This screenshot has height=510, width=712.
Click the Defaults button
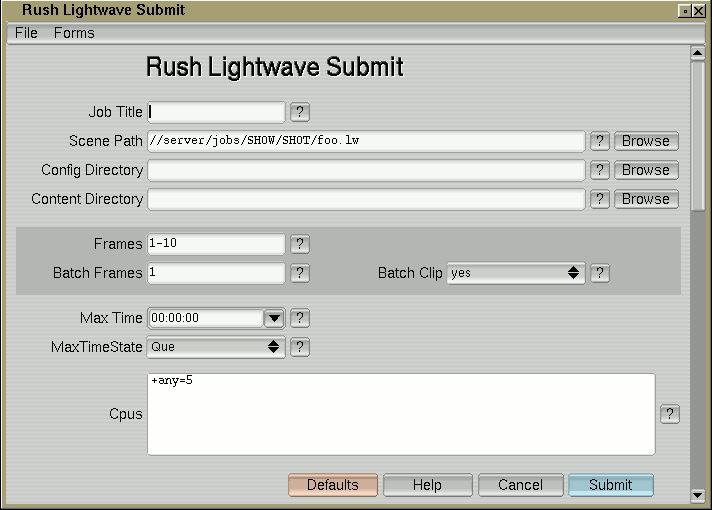tap(333, 485)
